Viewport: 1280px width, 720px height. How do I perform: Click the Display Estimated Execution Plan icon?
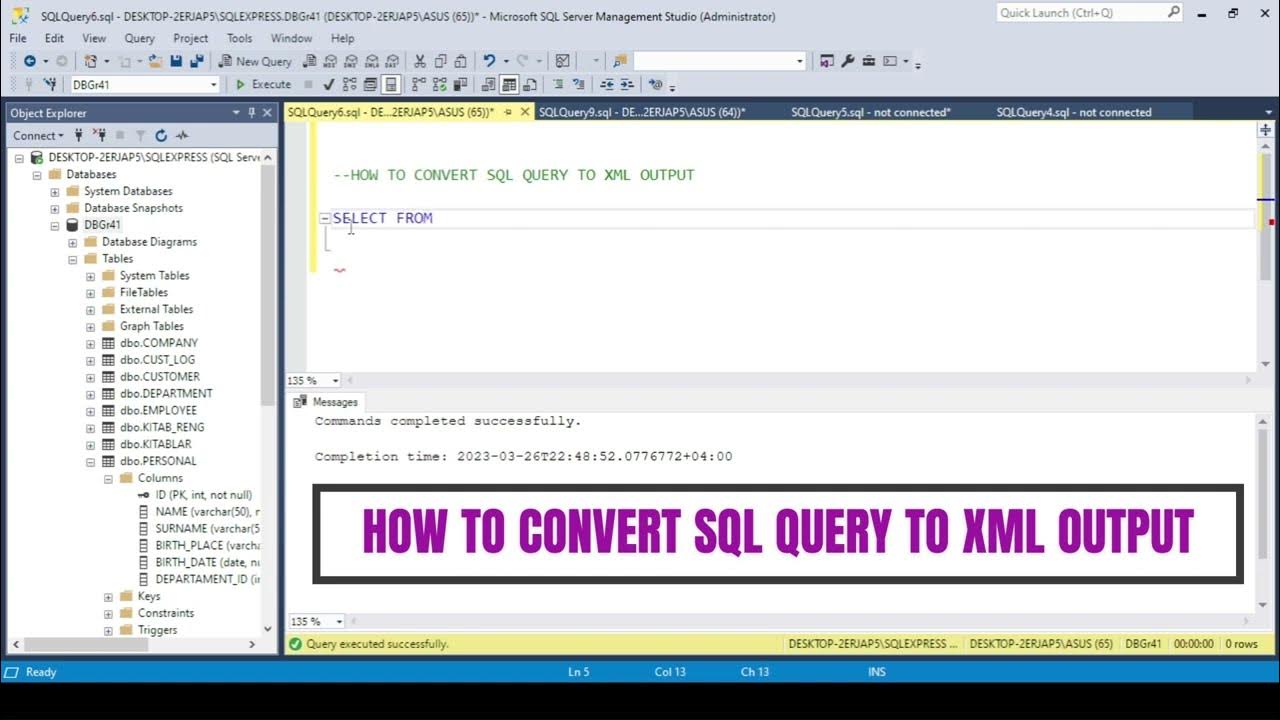coord(349,84)
